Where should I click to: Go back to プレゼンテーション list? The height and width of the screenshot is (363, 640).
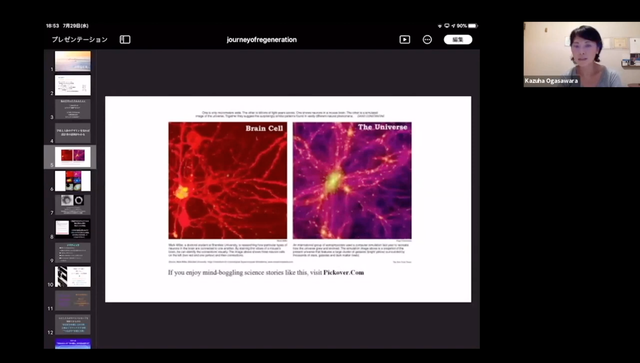(80, 40)
